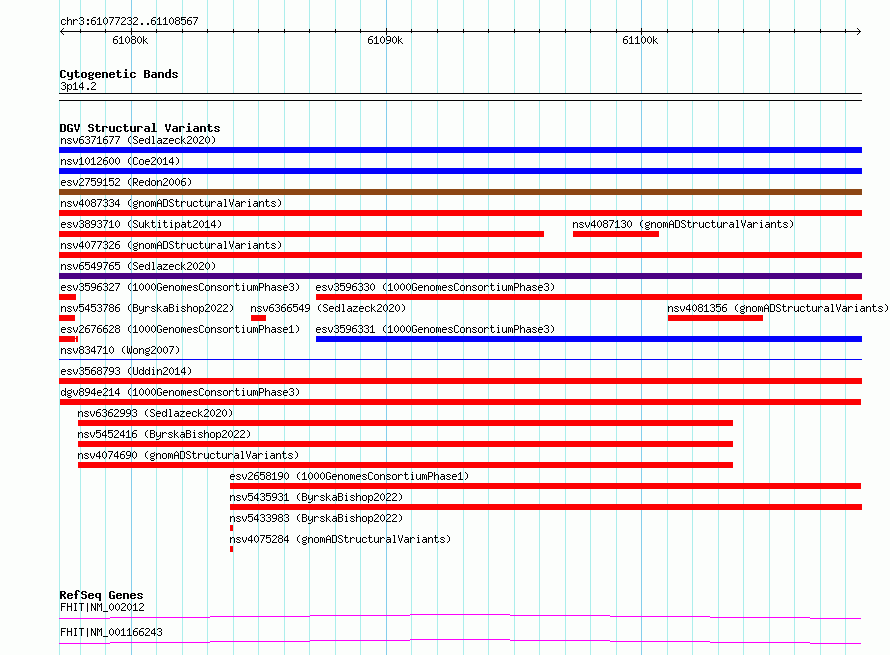The image size is (890, 655).
Task: Open the dgv894e214 (1000GenomesConsortiumPhase3) label
Action: pyautogui.click(x=180, y=392)
